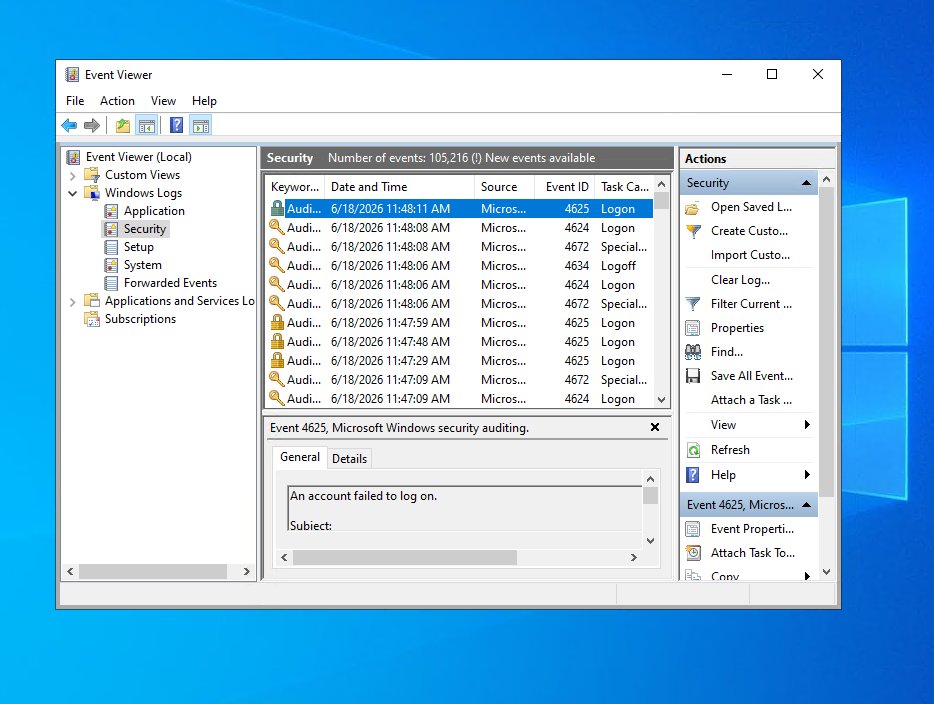
Task: Select the 11:48:08 AM event 4672 row
Action: (461, 247)
